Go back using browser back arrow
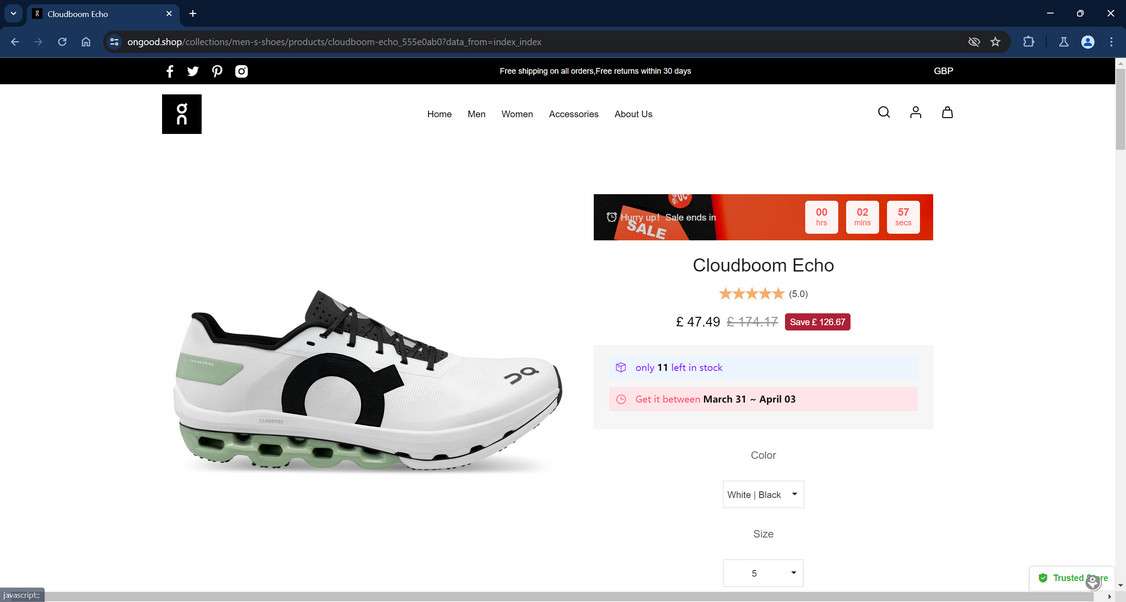The width and height of the screenshot is (1126, 602). [14, 42]
